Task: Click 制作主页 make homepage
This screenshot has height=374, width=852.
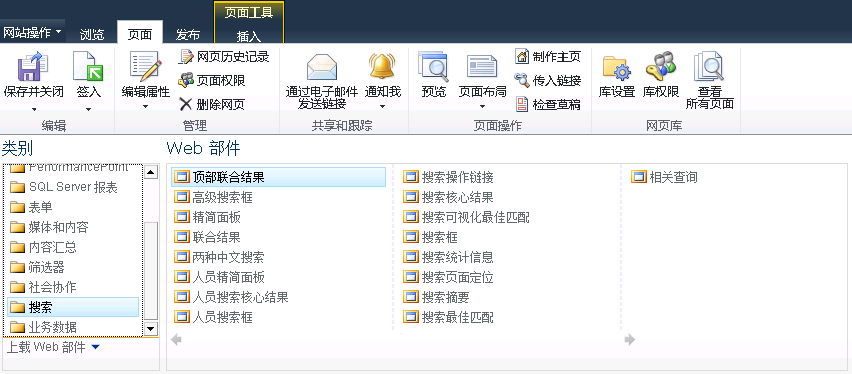Action: click(x=548, y=56)
